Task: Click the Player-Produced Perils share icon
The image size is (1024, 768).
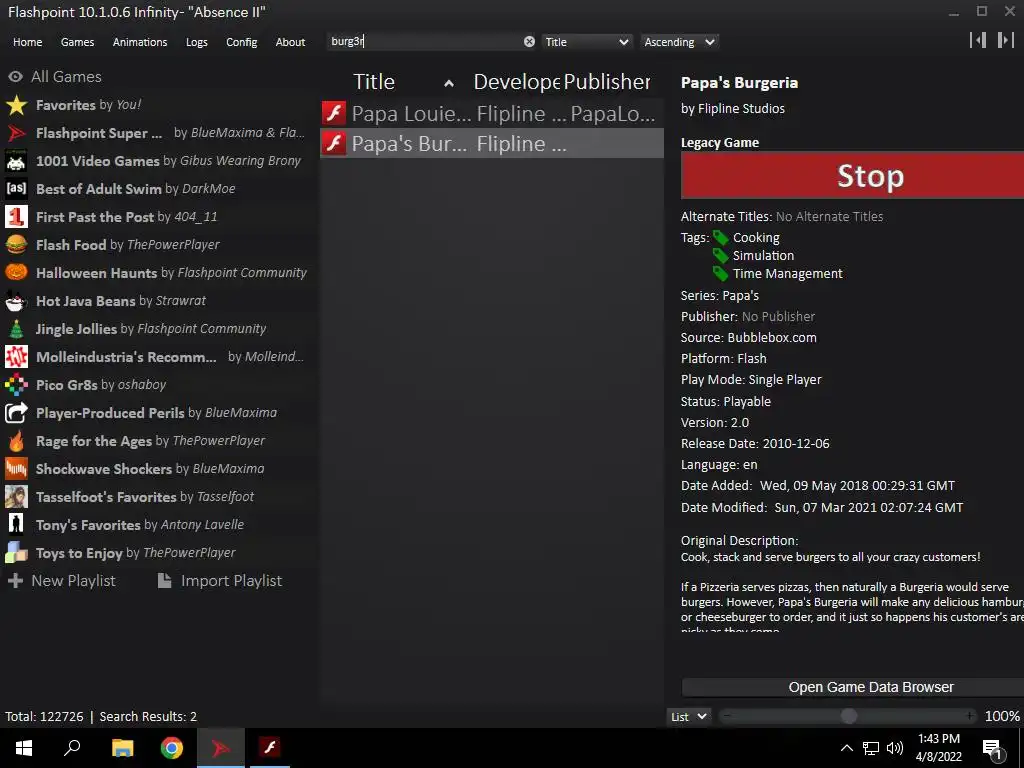Action: pyautogui.click(x=16, y=413)
